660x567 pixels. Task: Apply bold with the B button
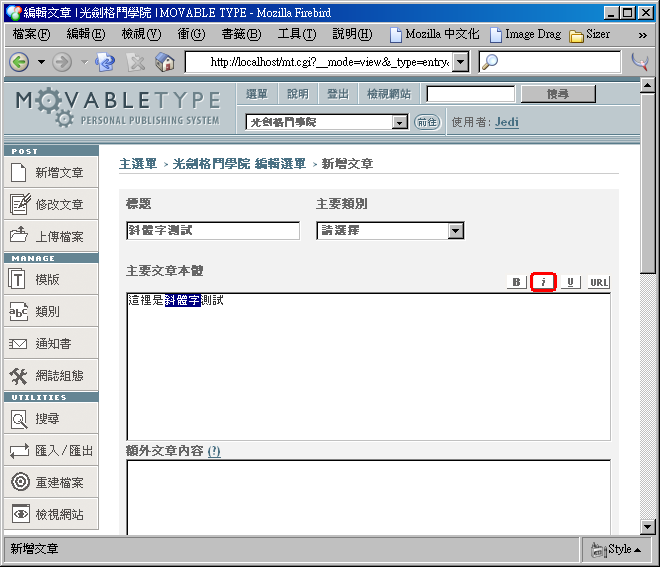[x=516, y=282]
